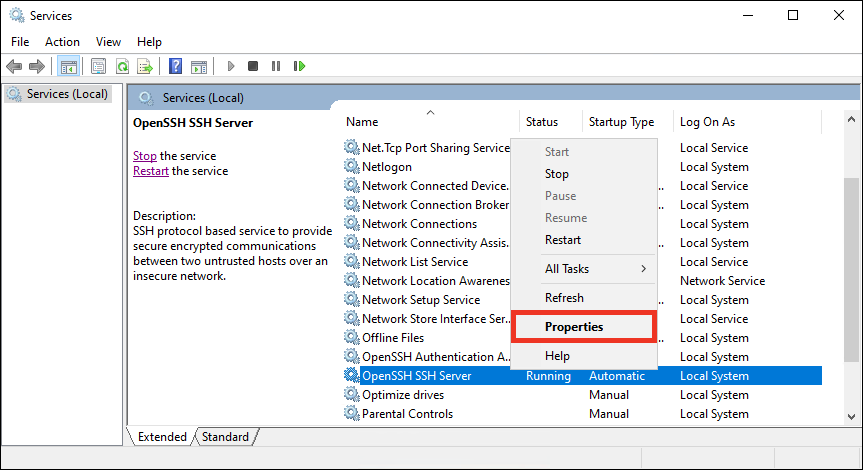
Task: Open the Action menu
Action: click(x=62, y=42)
